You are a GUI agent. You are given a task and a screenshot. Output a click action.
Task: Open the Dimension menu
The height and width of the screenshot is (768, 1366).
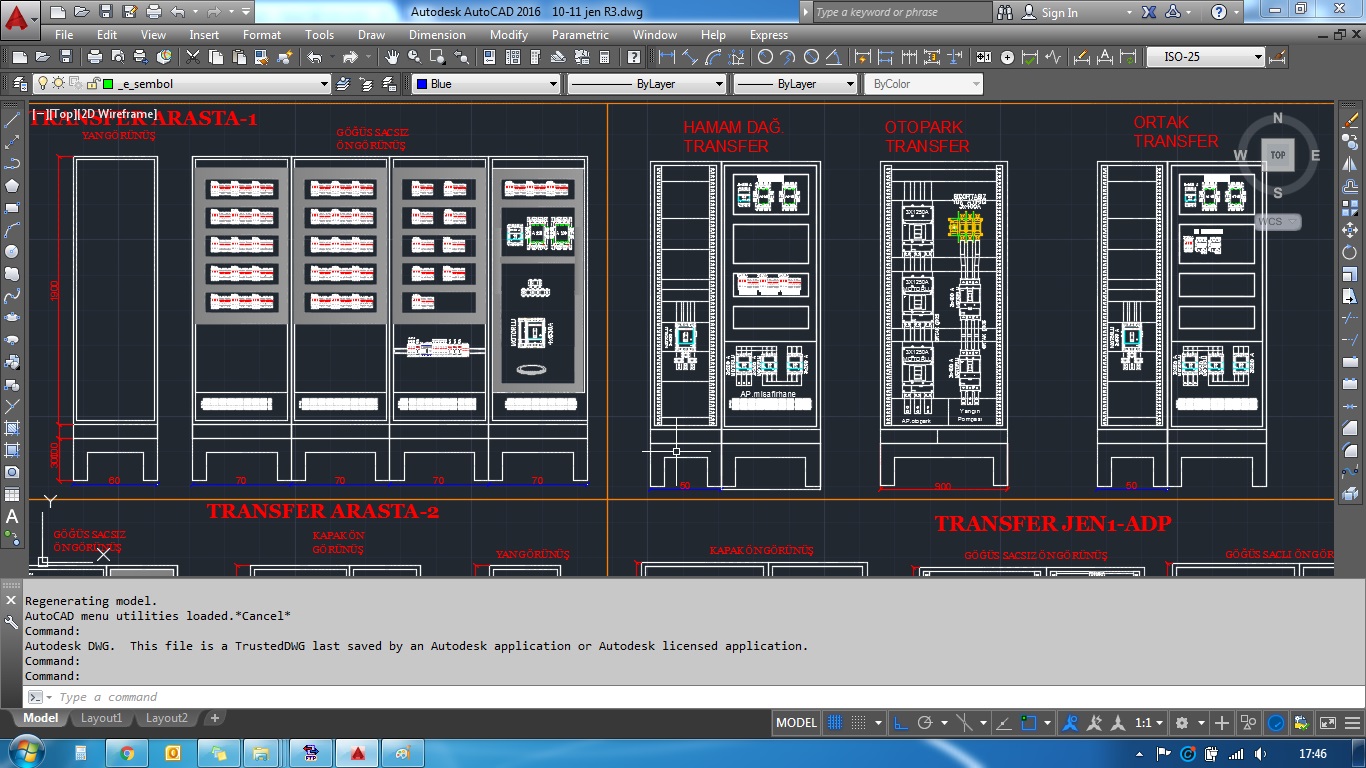coord(437,35)
